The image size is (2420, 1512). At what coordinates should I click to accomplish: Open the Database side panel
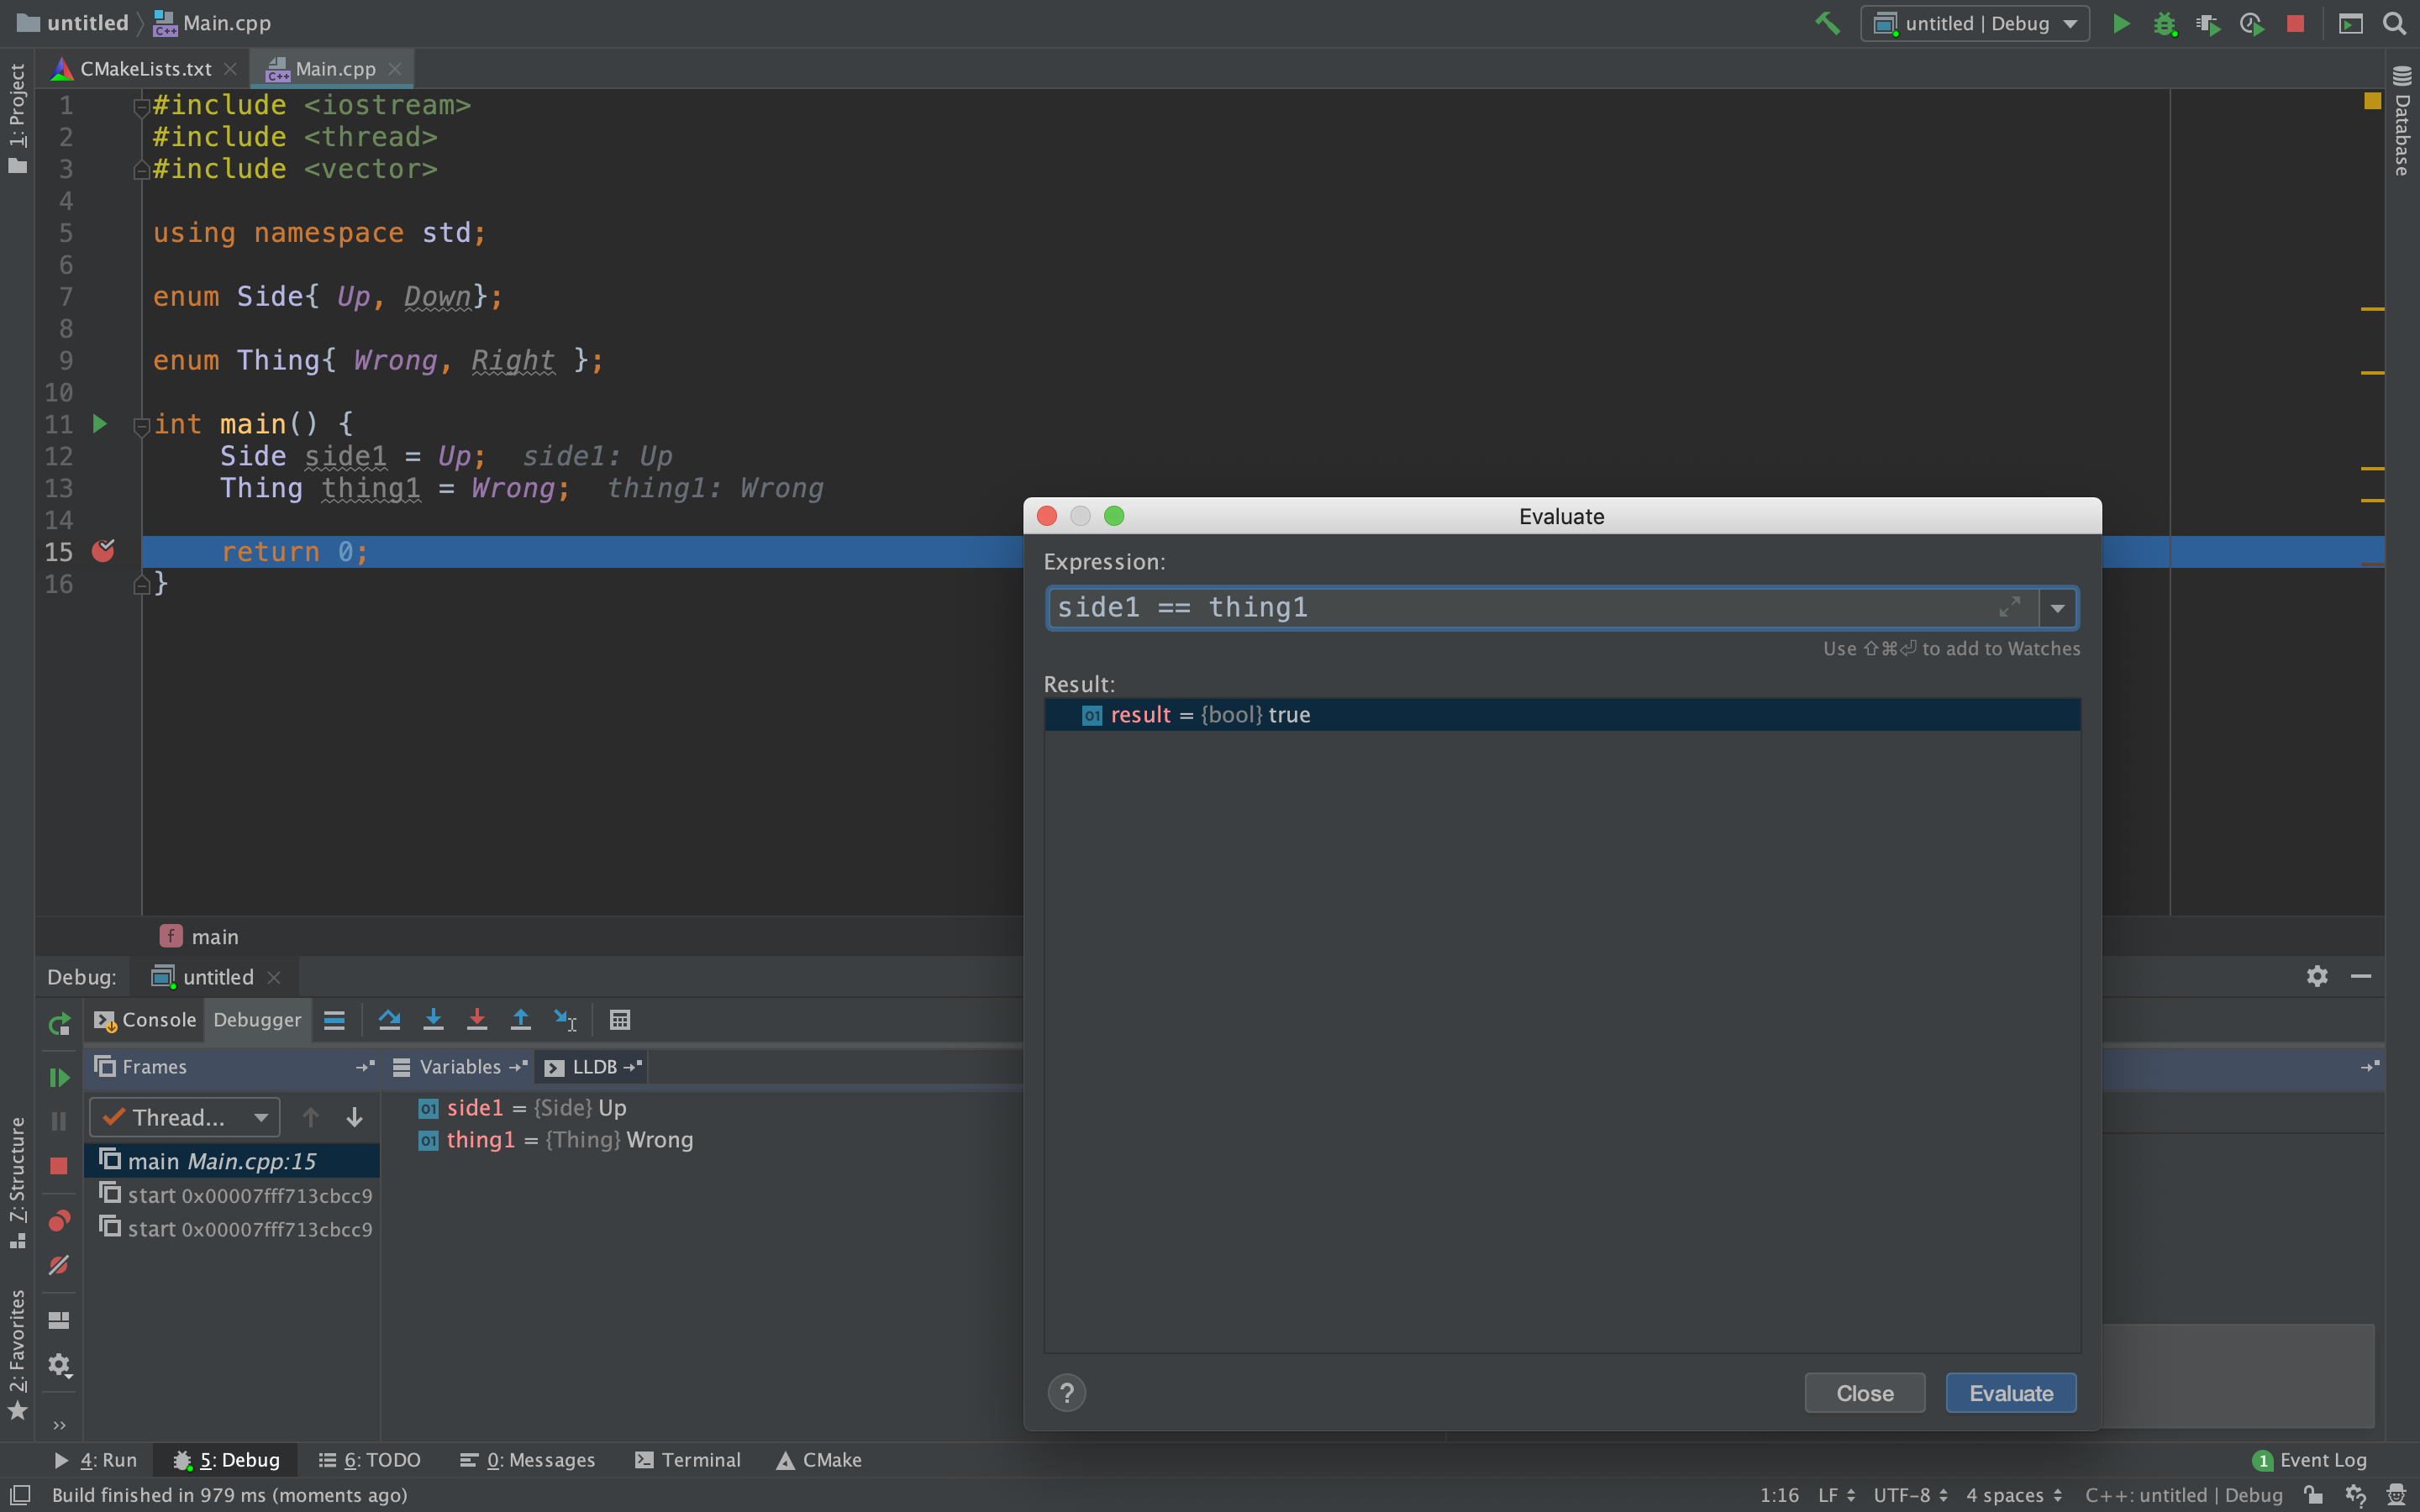tap(2401, 121)
